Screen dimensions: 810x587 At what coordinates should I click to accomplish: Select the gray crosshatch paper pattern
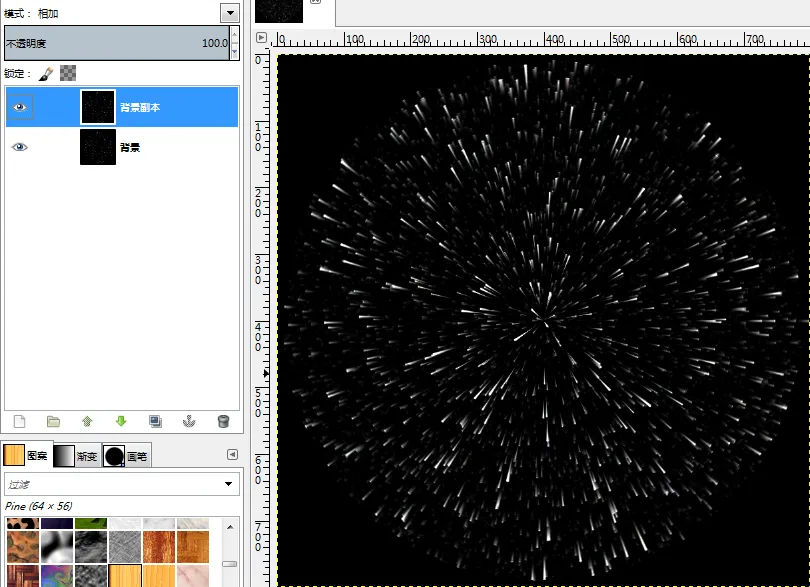125,546
